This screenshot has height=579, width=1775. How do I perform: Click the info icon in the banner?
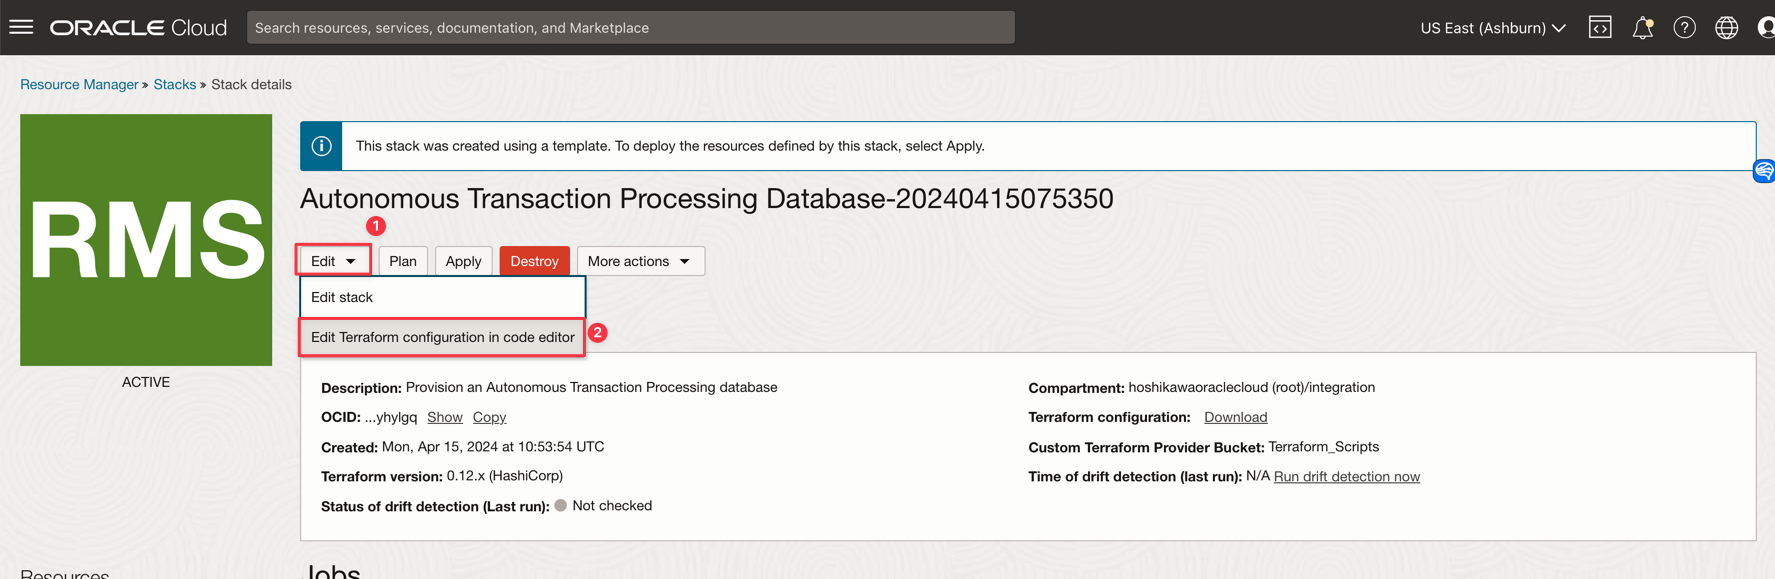click(x=321, y=146)
